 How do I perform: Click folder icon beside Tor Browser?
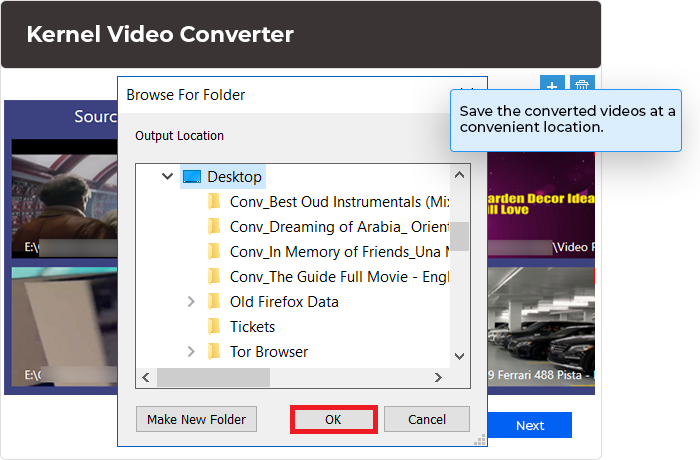[214, 351]
